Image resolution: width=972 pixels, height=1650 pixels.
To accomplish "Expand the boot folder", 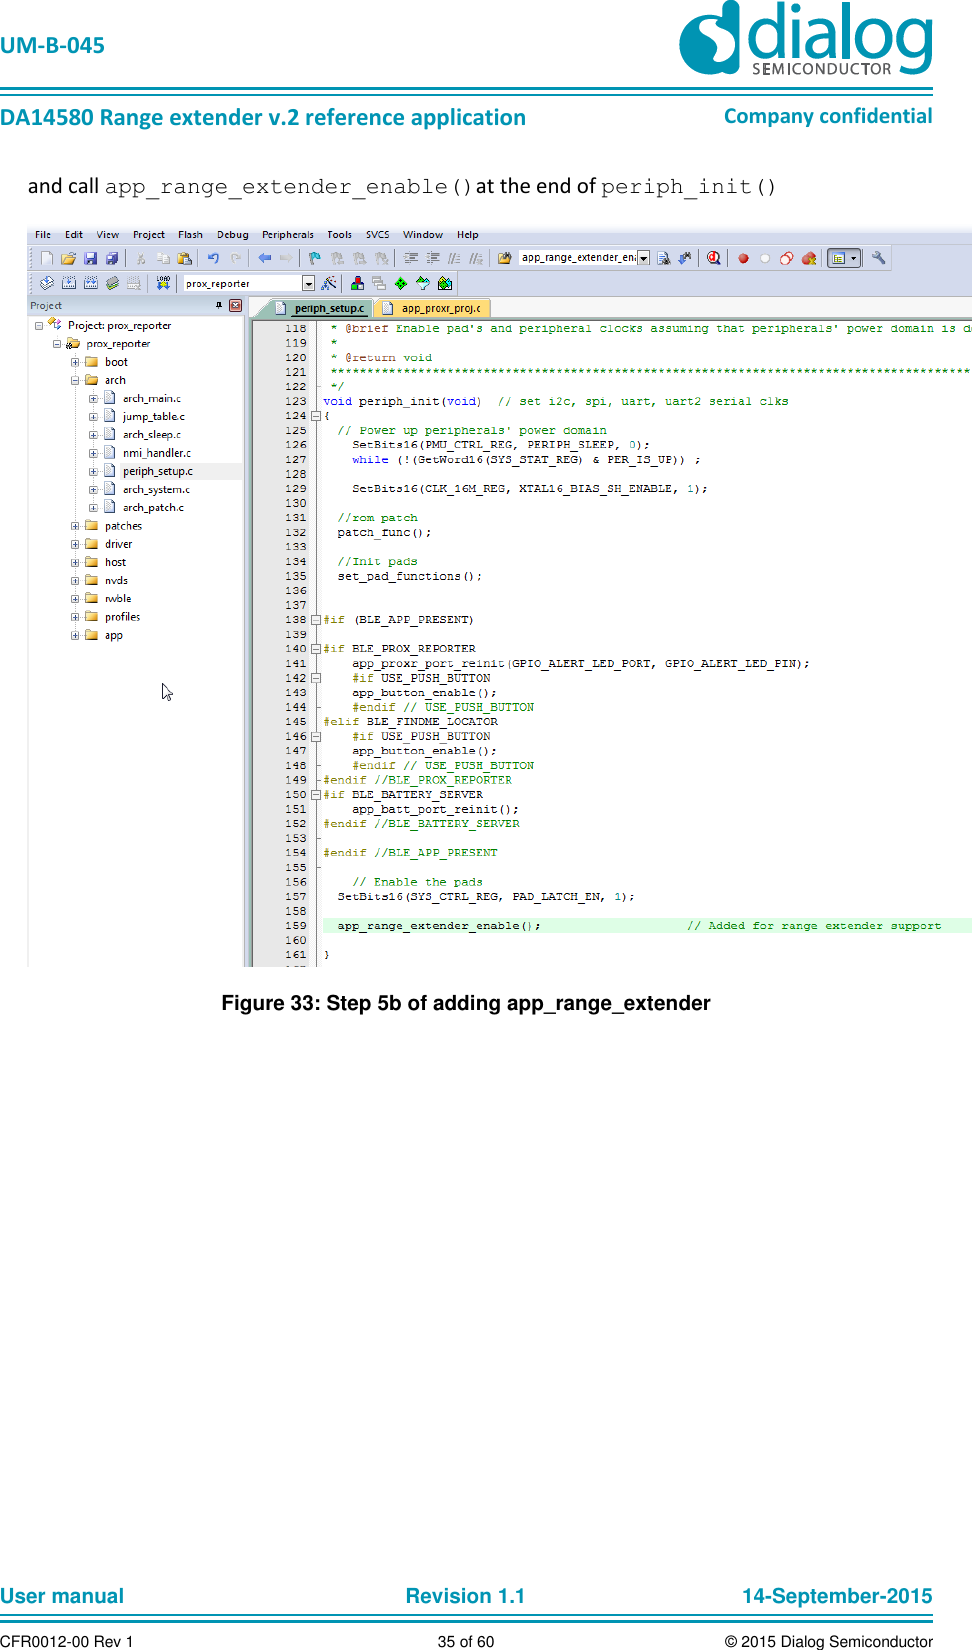I will [x=75, y=362].
